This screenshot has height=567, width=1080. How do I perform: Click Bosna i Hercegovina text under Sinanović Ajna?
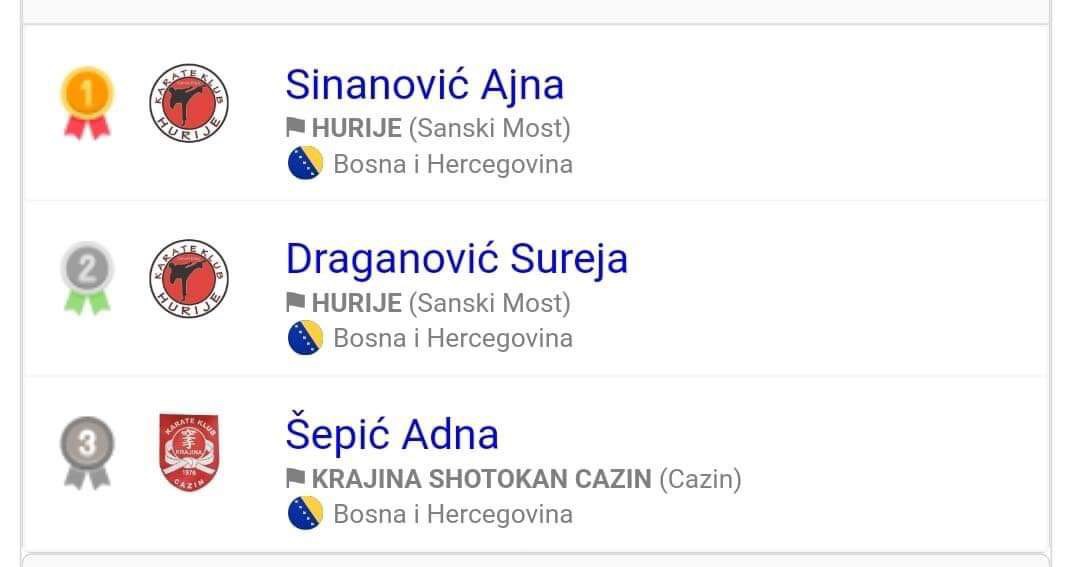452,163
